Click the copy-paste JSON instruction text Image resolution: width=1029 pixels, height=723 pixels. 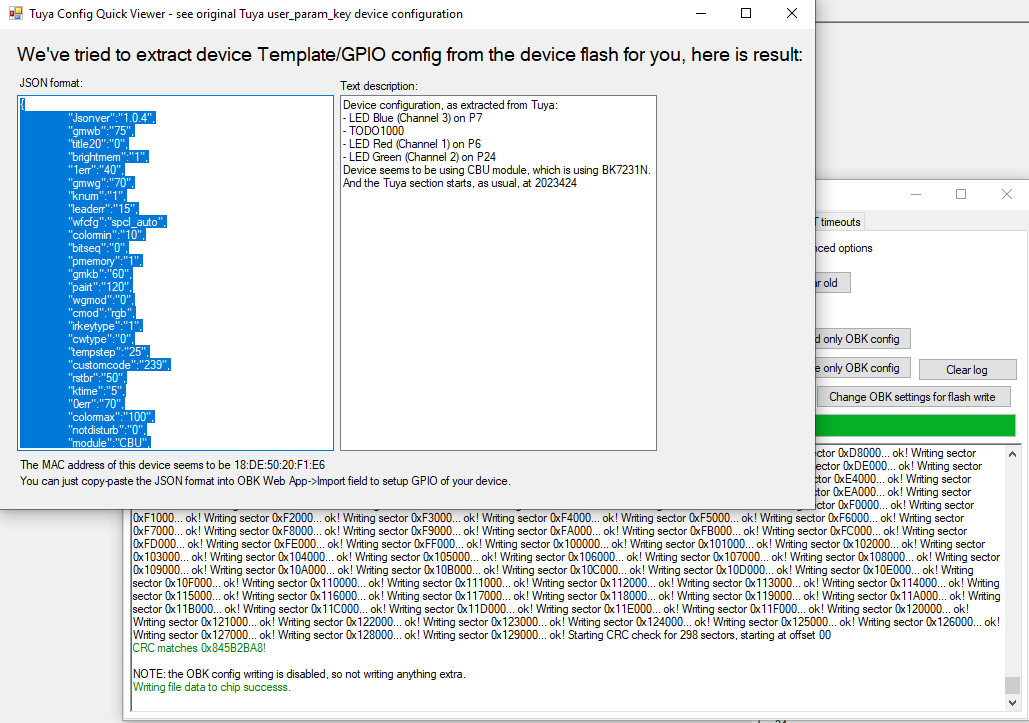[265, 481]
